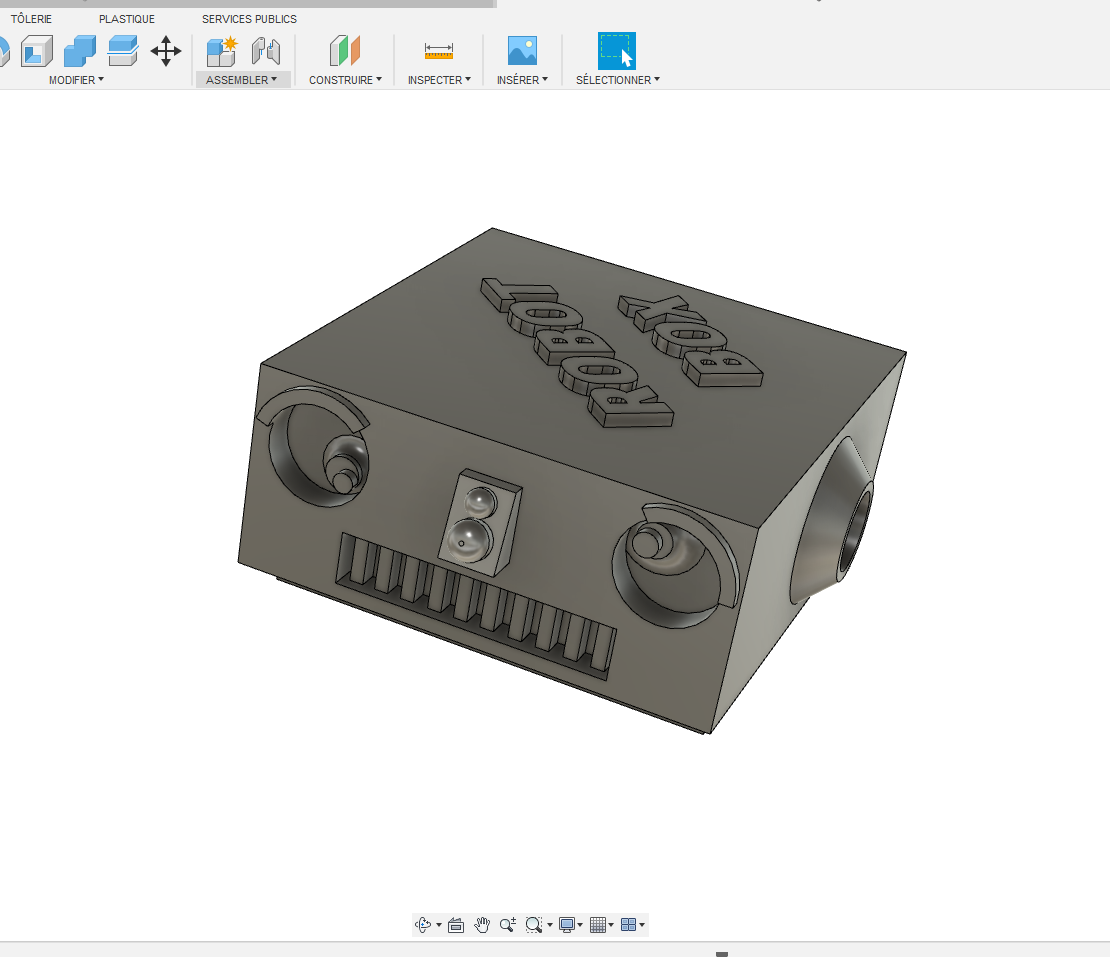Activate the Zoom plus/minus tool
The width and height of the screenshot is (1110, 957).
click(508, 924)
